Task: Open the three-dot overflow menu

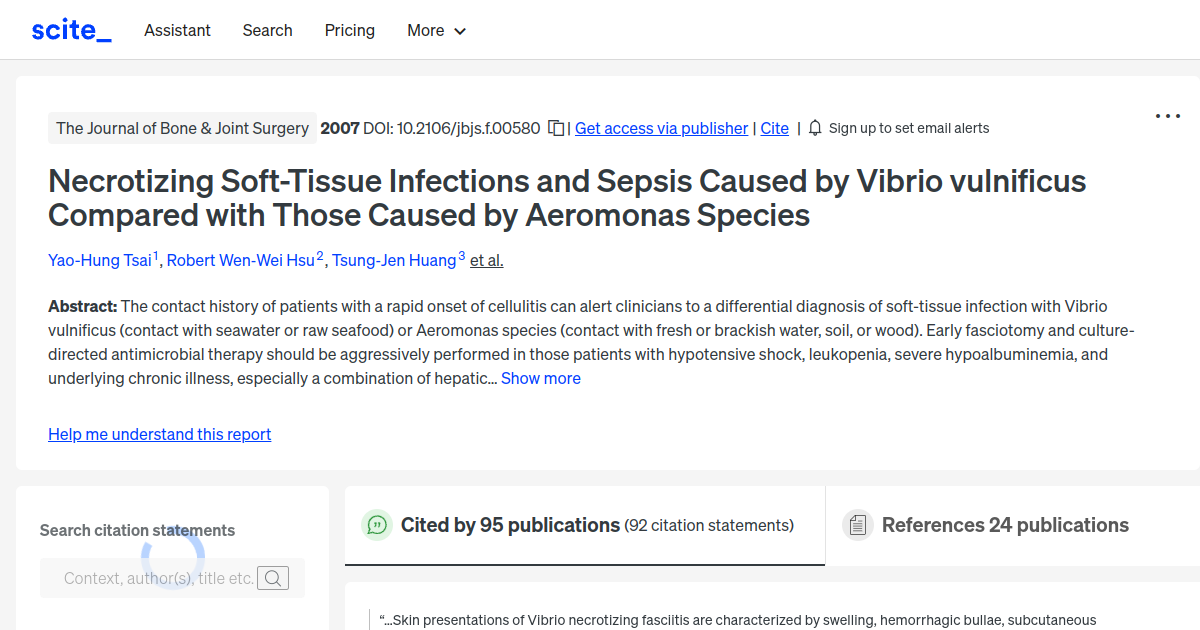Action: pyautogui.click(x=1167, y=116)
